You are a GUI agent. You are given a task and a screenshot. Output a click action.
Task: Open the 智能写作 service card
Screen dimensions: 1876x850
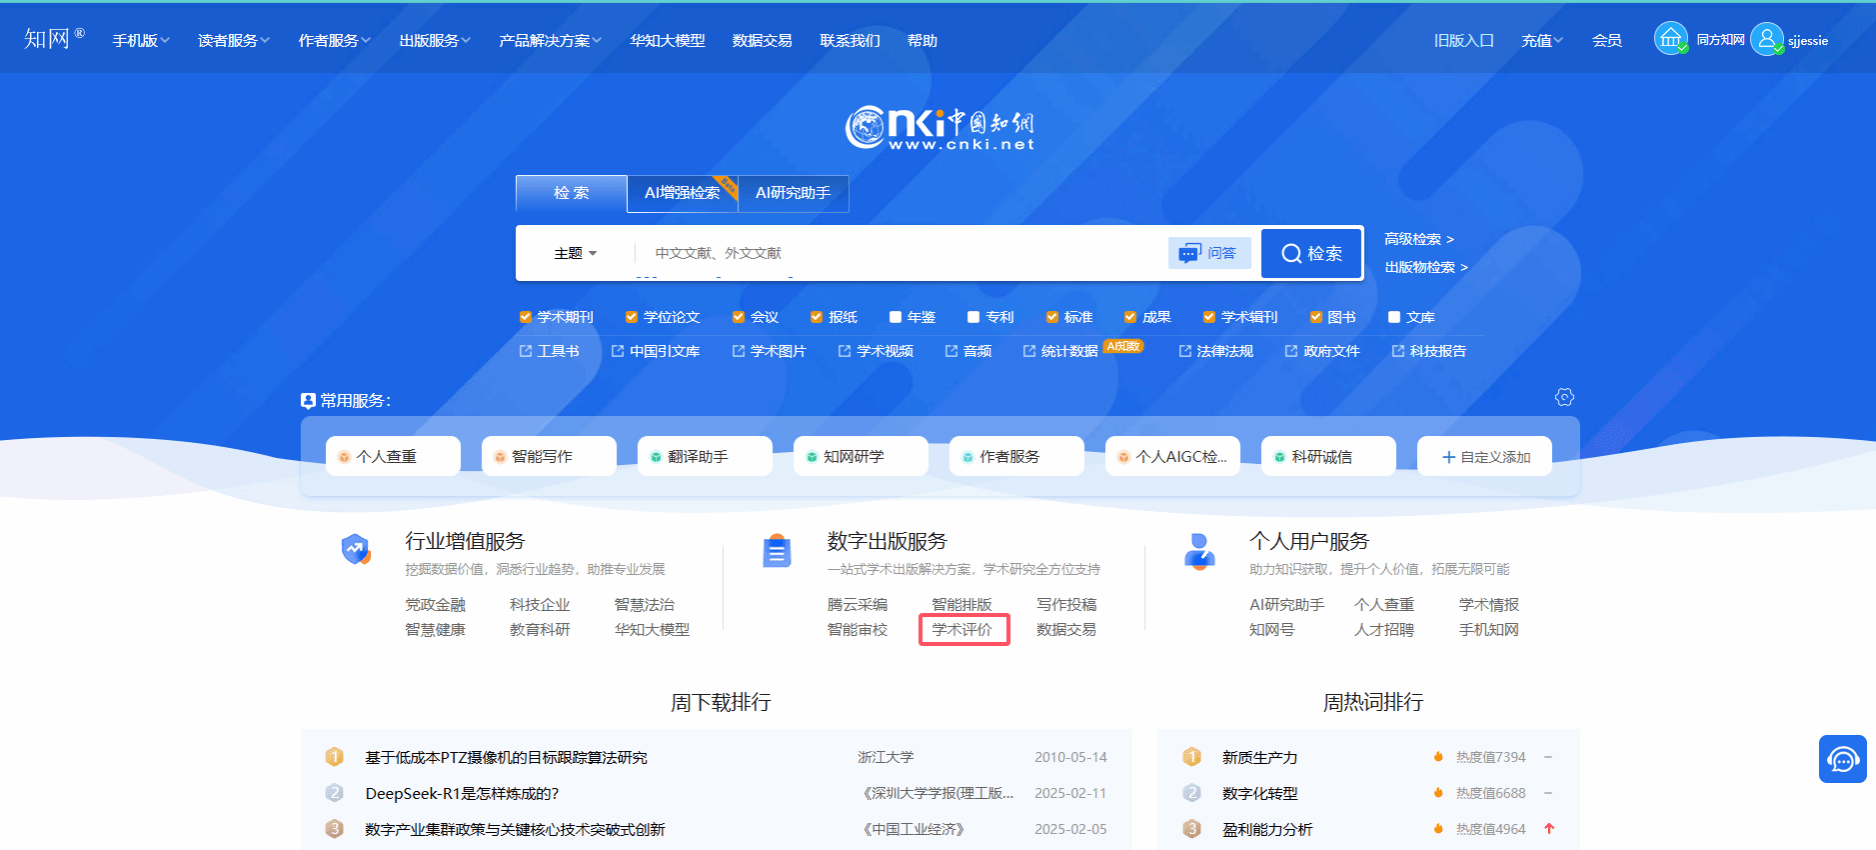pyautogui.click(x=549, y=456)
